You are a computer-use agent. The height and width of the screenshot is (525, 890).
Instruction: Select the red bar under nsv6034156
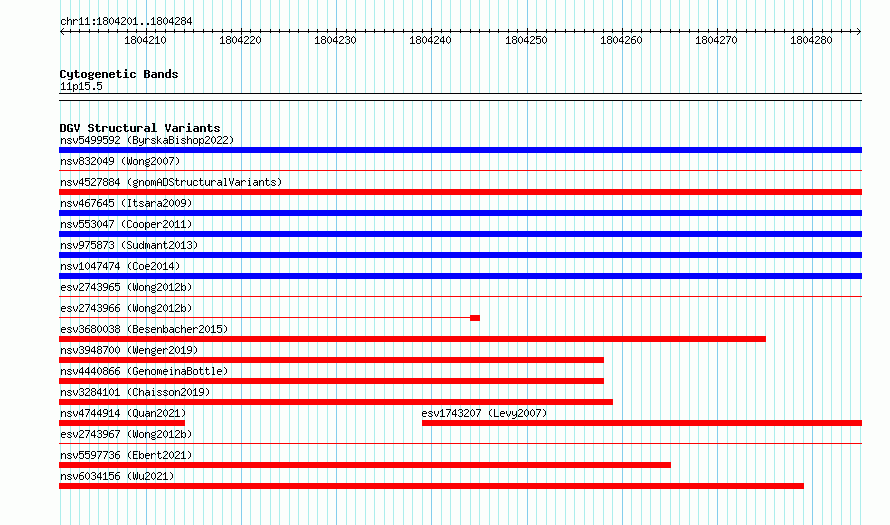click(431, 486)
